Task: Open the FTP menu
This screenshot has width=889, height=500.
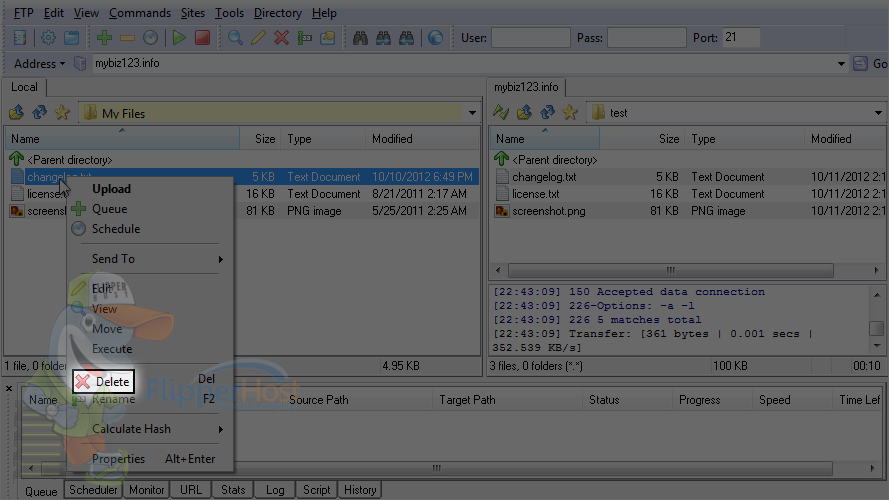Action: click(24, 13)
